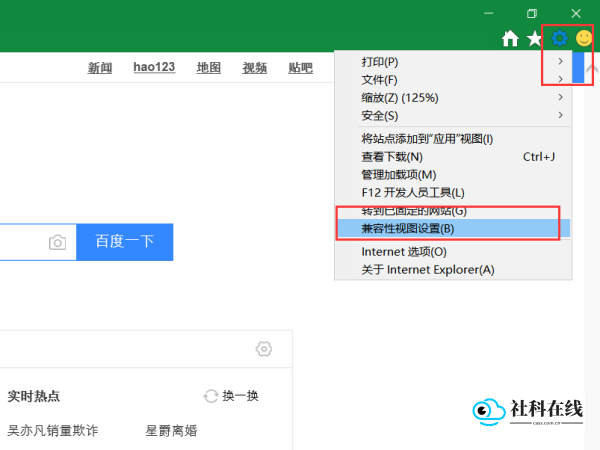Open the 文件(F) menu entry

pos(453,80)
